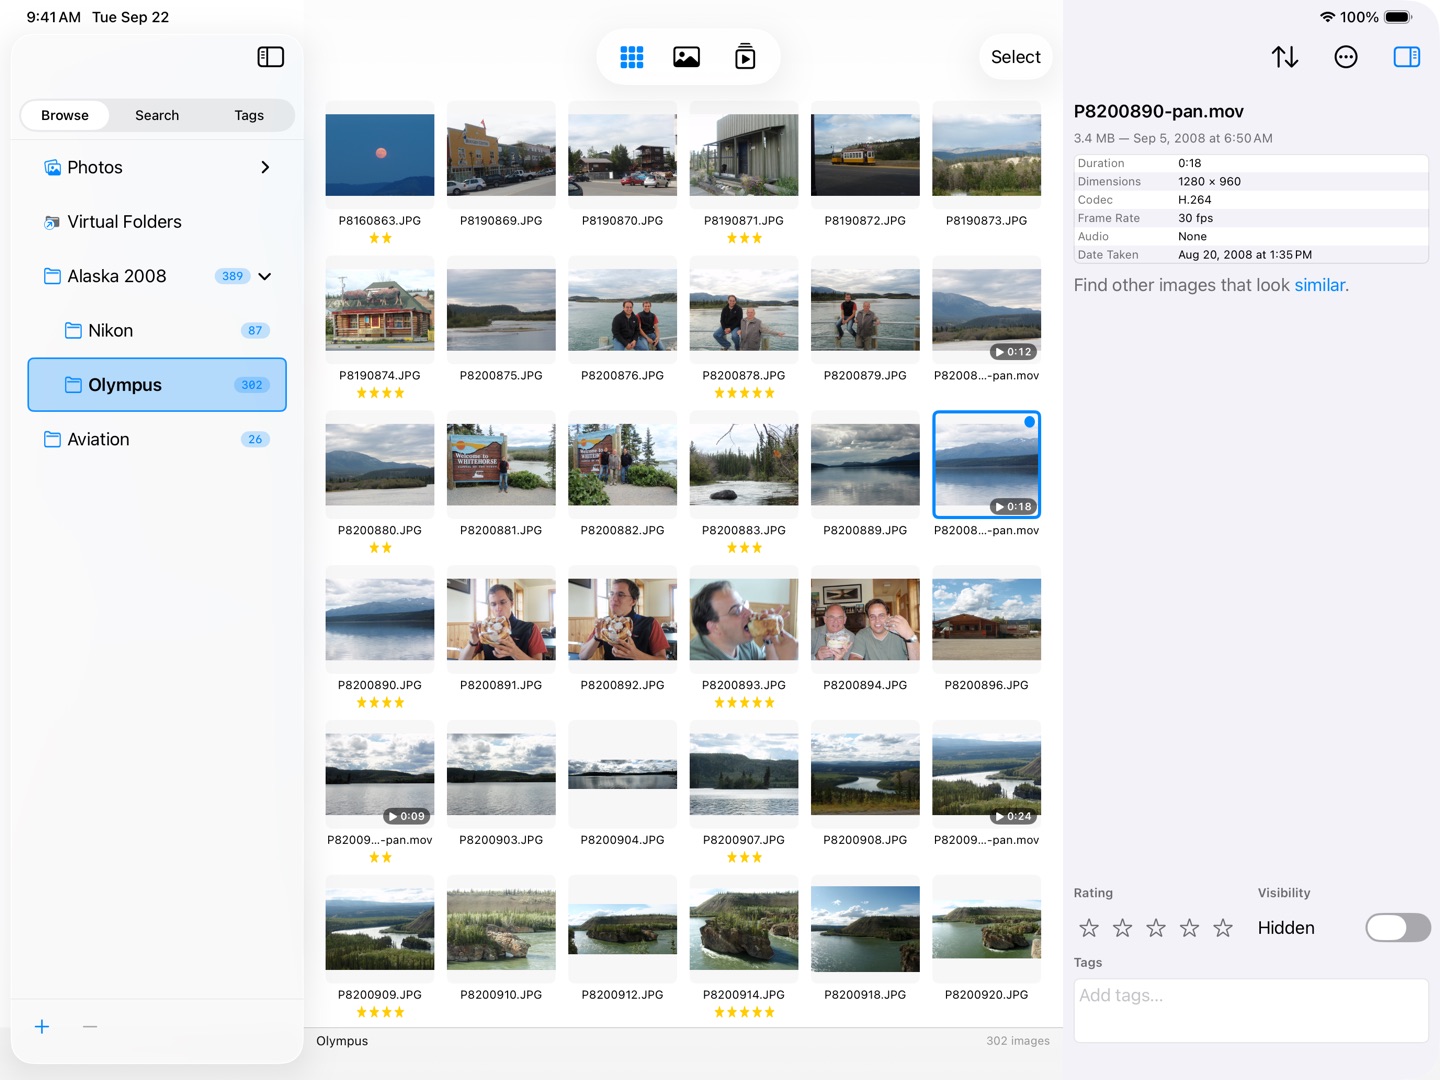Click the 302 images status text
Screen dimensions: 1440x1080
click(x=1018, y=1041)
